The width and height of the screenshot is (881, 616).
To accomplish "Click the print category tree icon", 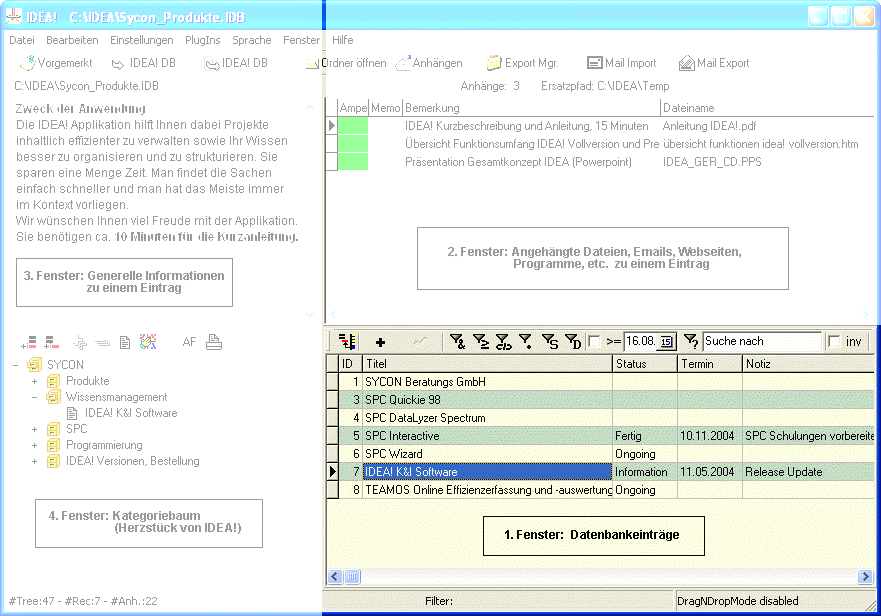I will tap(214, 342).
